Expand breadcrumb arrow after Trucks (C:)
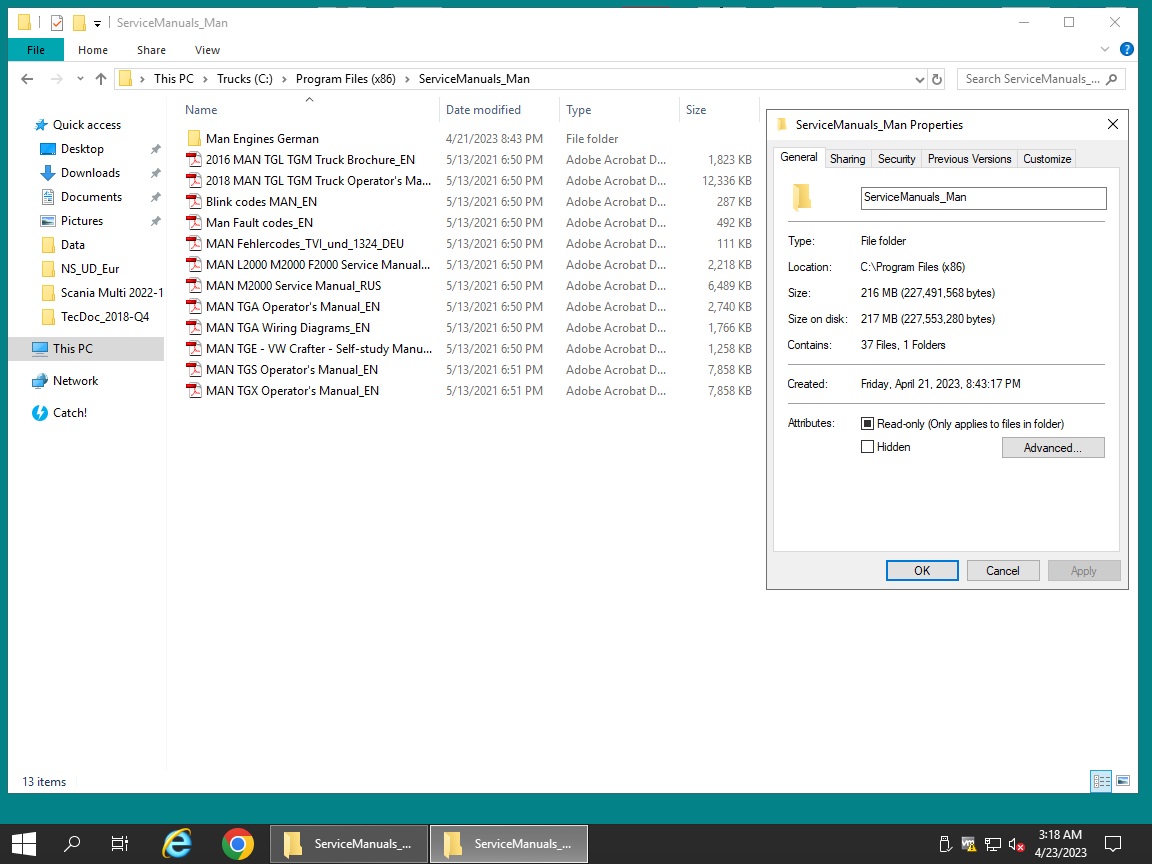Image resolution: width=1152 pixels, height=864 pixels. [x=284, y=79]
